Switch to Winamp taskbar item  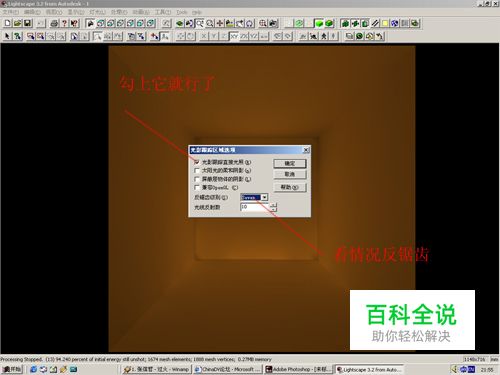156,369
